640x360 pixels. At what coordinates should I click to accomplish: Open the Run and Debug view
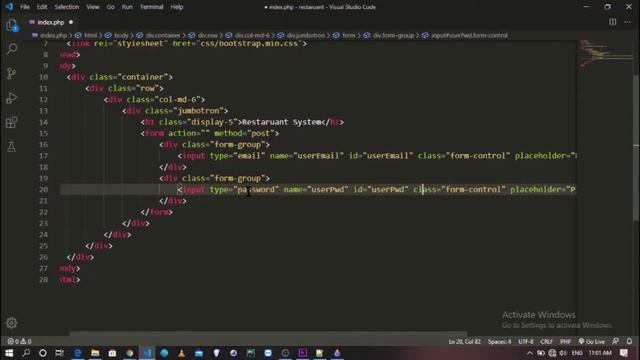[x=11, y=98]
